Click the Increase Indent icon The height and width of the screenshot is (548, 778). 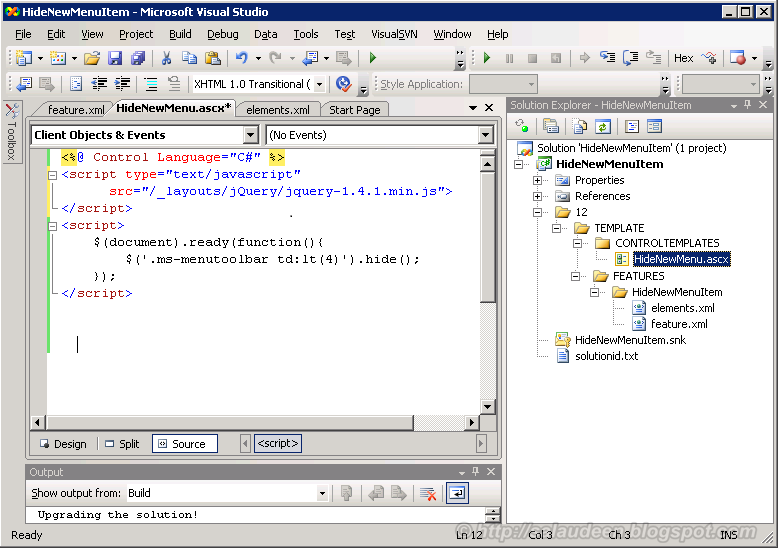pyautogui.click(x=122, y=84)
